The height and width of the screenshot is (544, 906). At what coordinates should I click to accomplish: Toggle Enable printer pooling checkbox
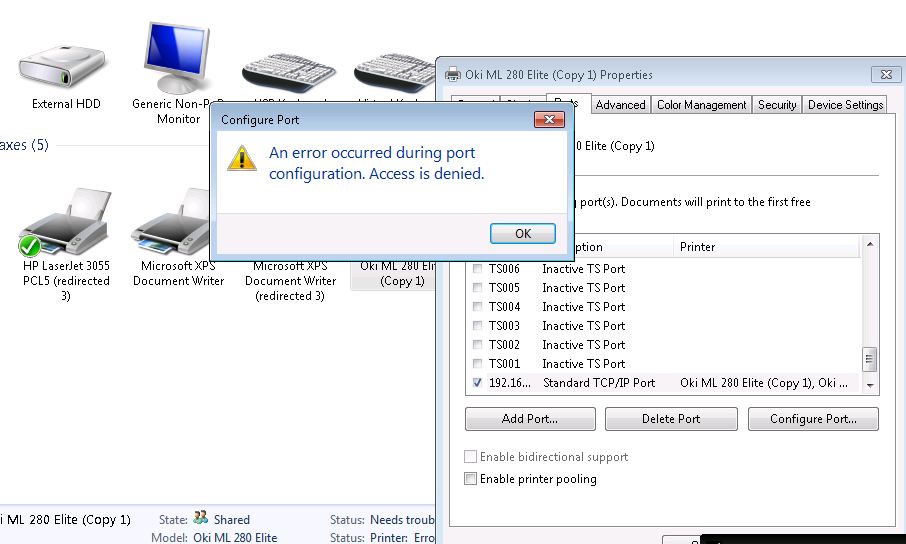tap(471, 479)
